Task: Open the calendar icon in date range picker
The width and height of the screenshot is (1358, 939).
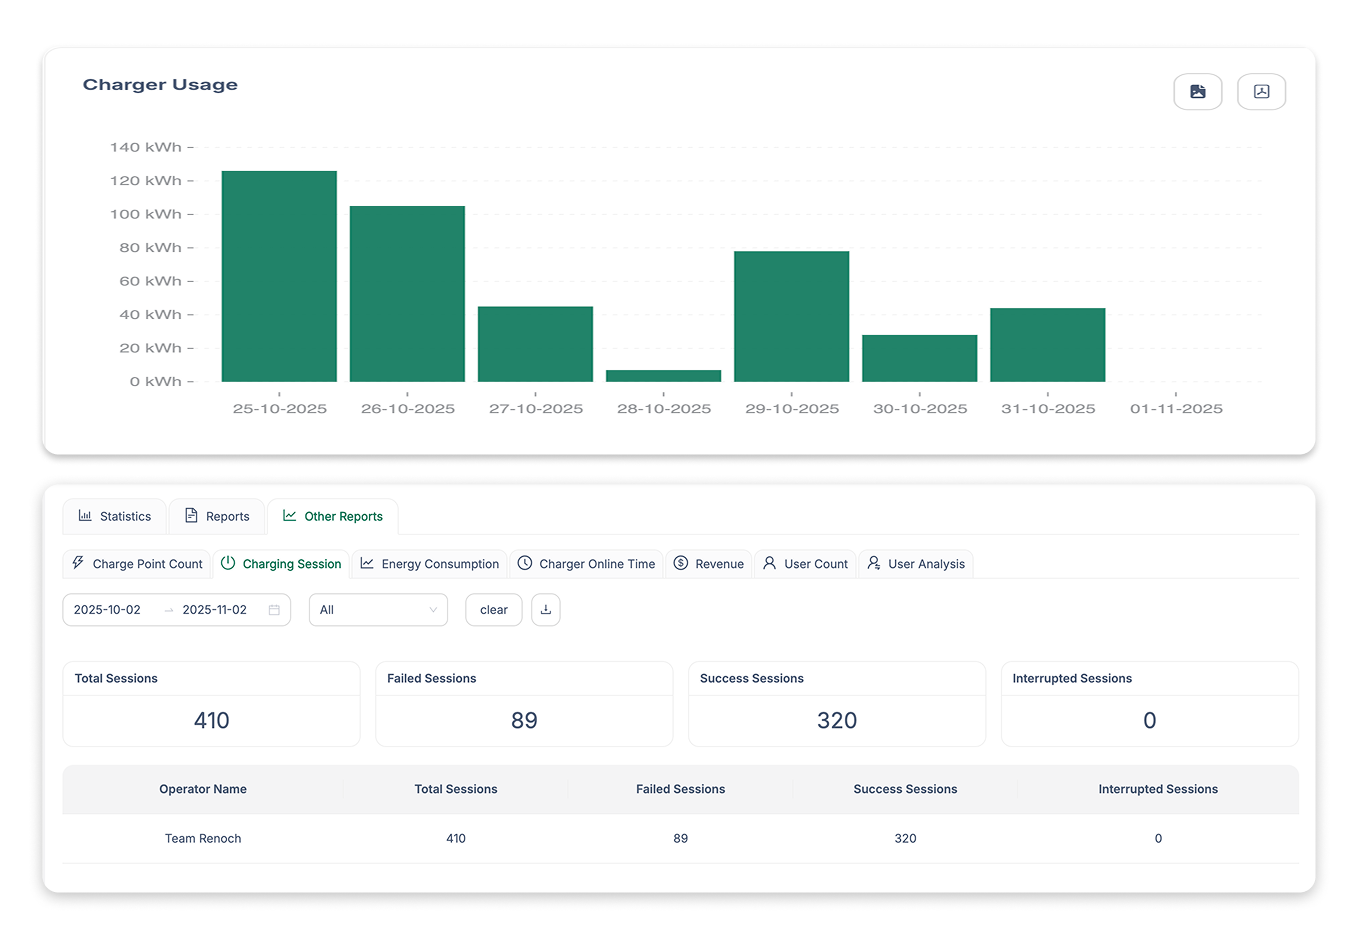Action: tap(274, 609)
